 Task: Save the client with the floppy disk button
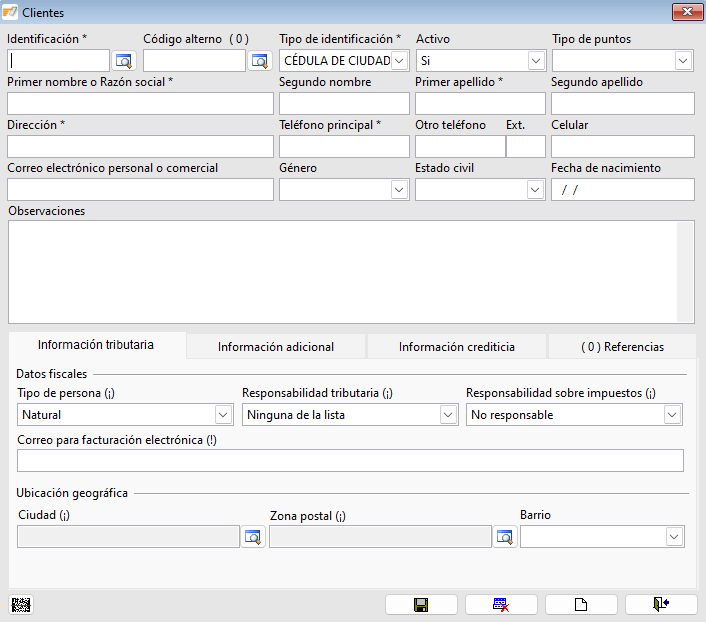tap(421, 604)
